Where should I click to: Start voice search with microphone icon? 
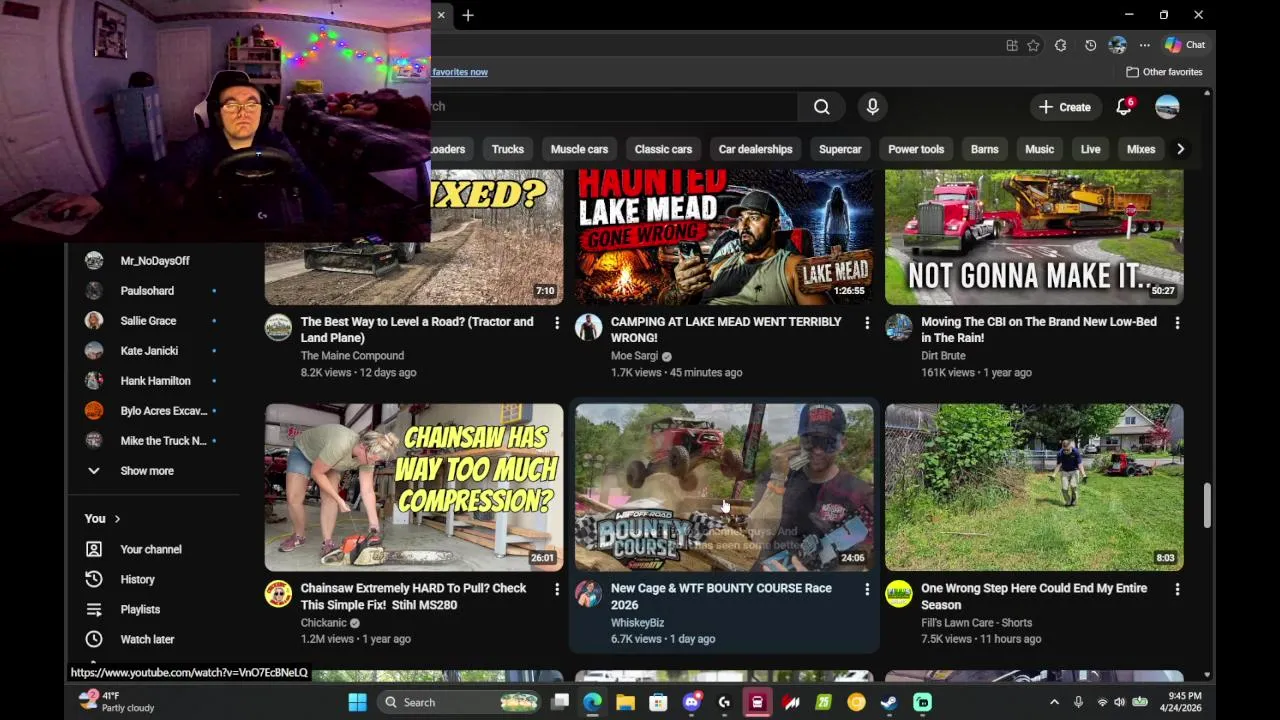(872, 107)
